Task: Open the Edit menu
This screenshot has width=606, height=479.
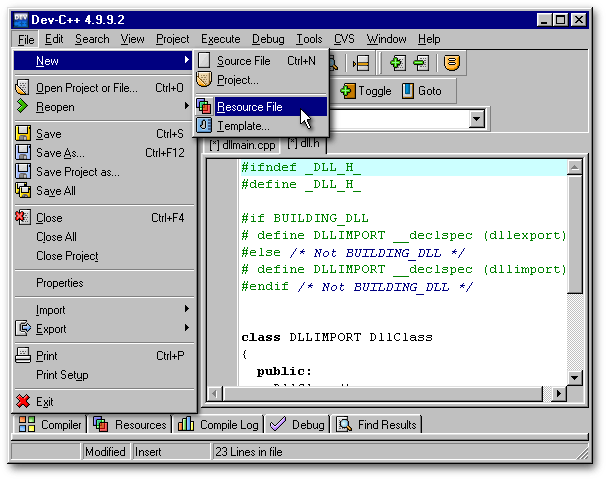Action: click(54, 39)
